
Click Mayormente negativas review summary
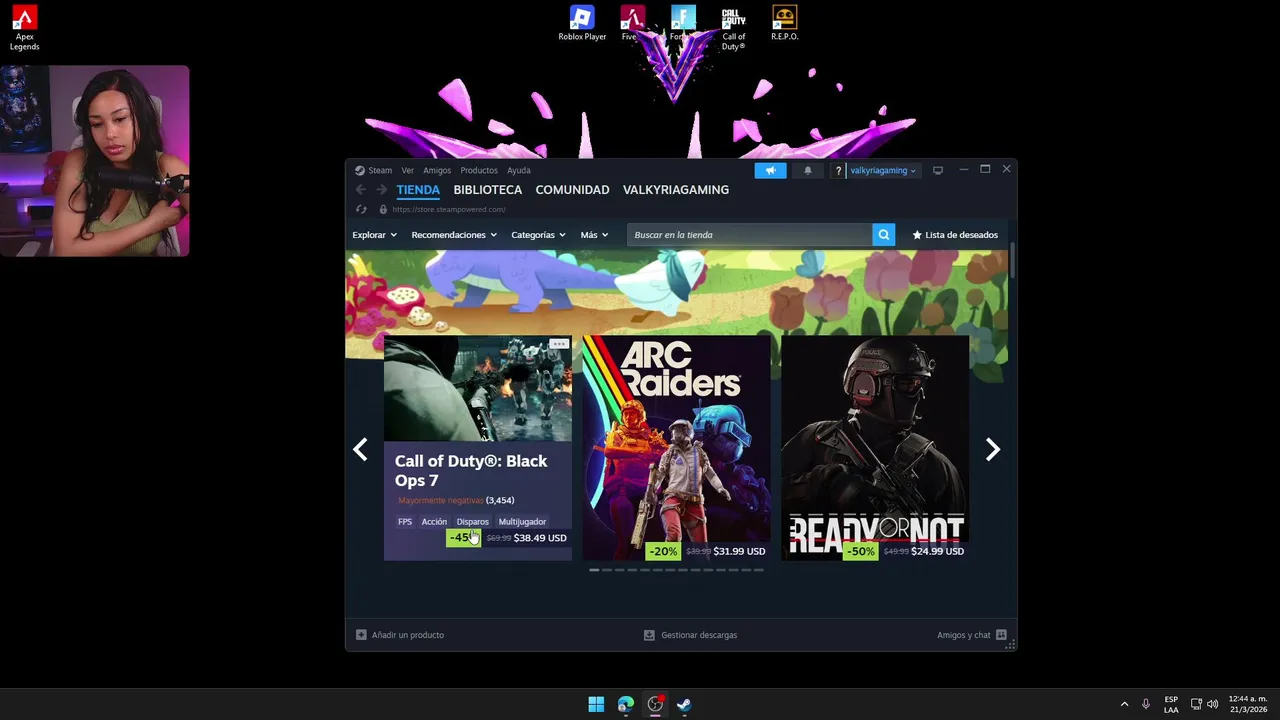coord(441,500)
